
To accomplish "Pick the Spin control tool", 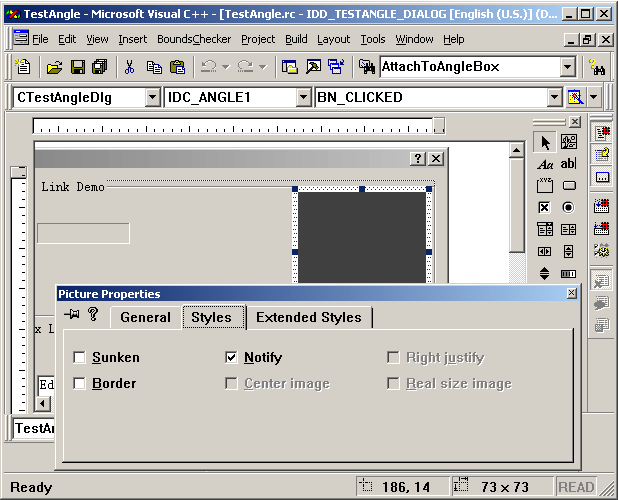I will pyautogui.click(x=544, y=273).
